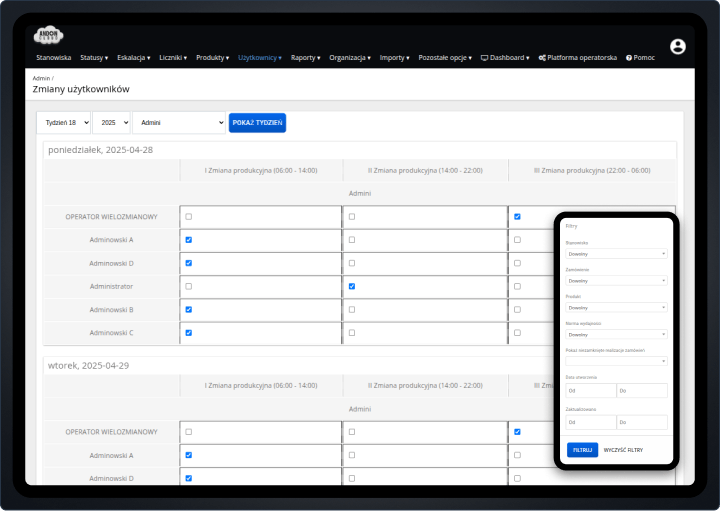Toggle OPERATOR WIELOZMIANOWY shift III on Monday
Viewport: 720px width, 511px height.
517,217
